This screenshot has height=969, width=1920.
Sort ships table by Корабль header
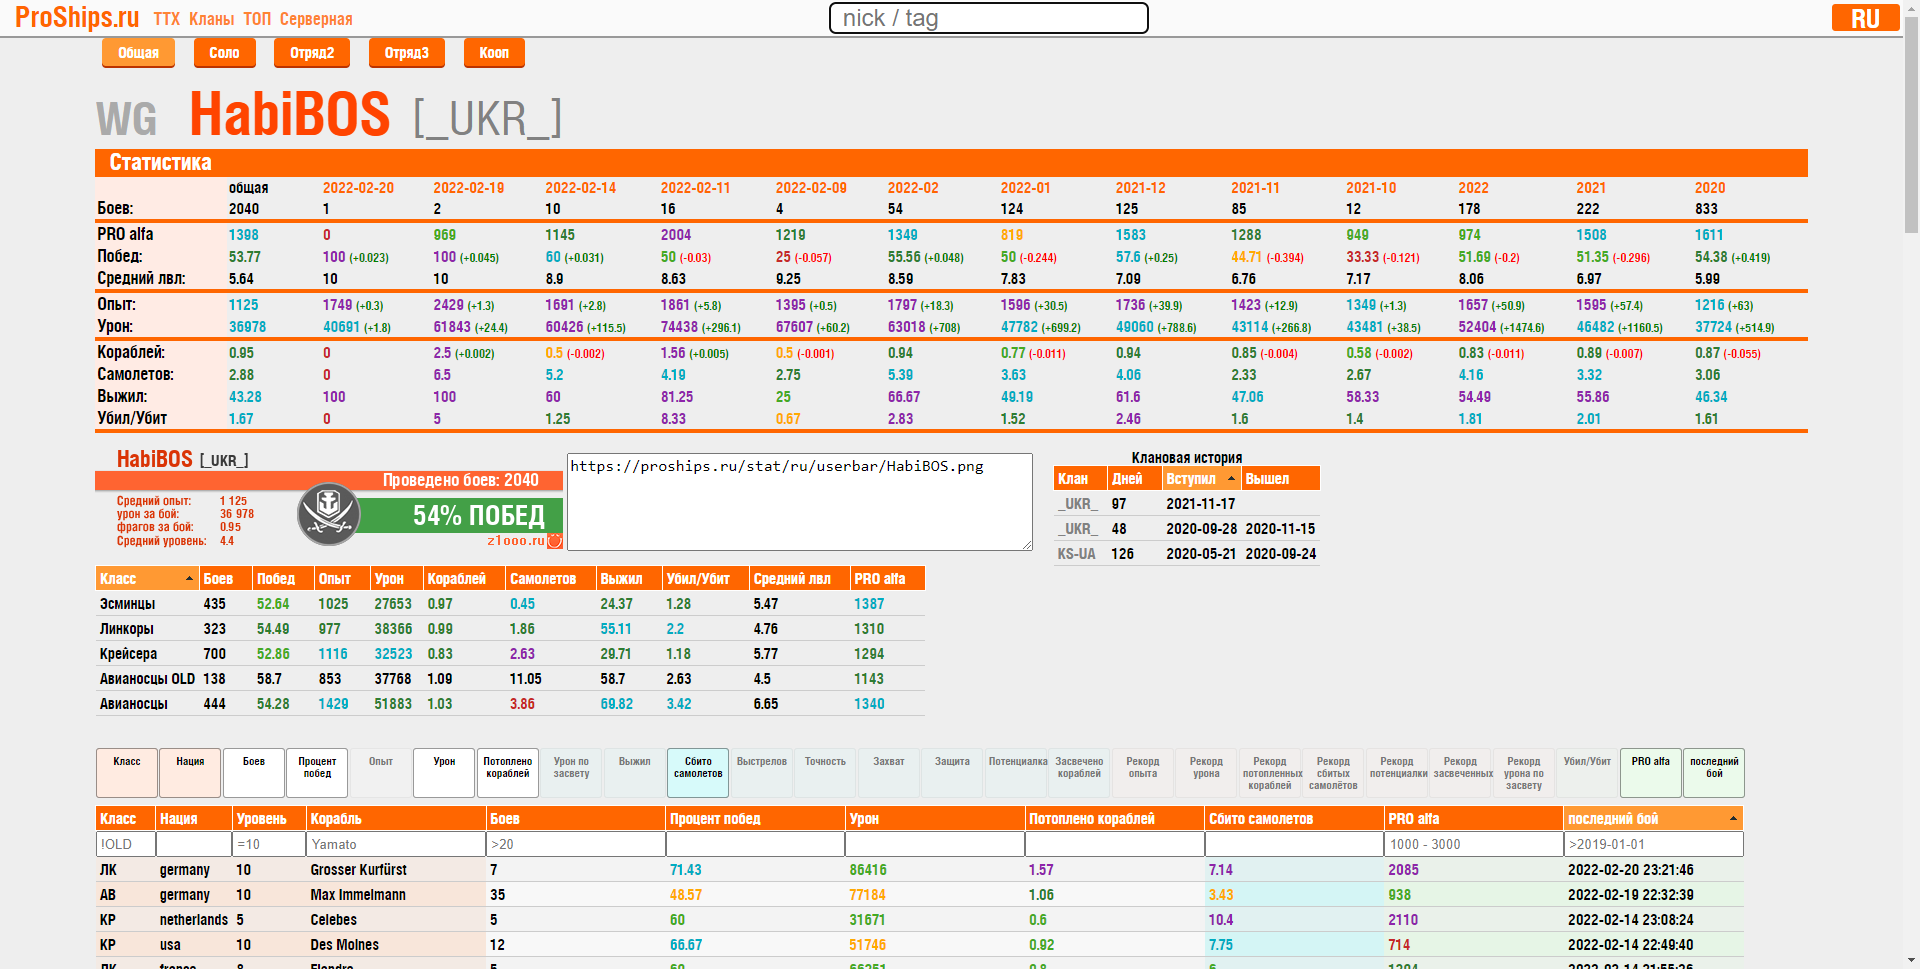(x=396, y=819)
